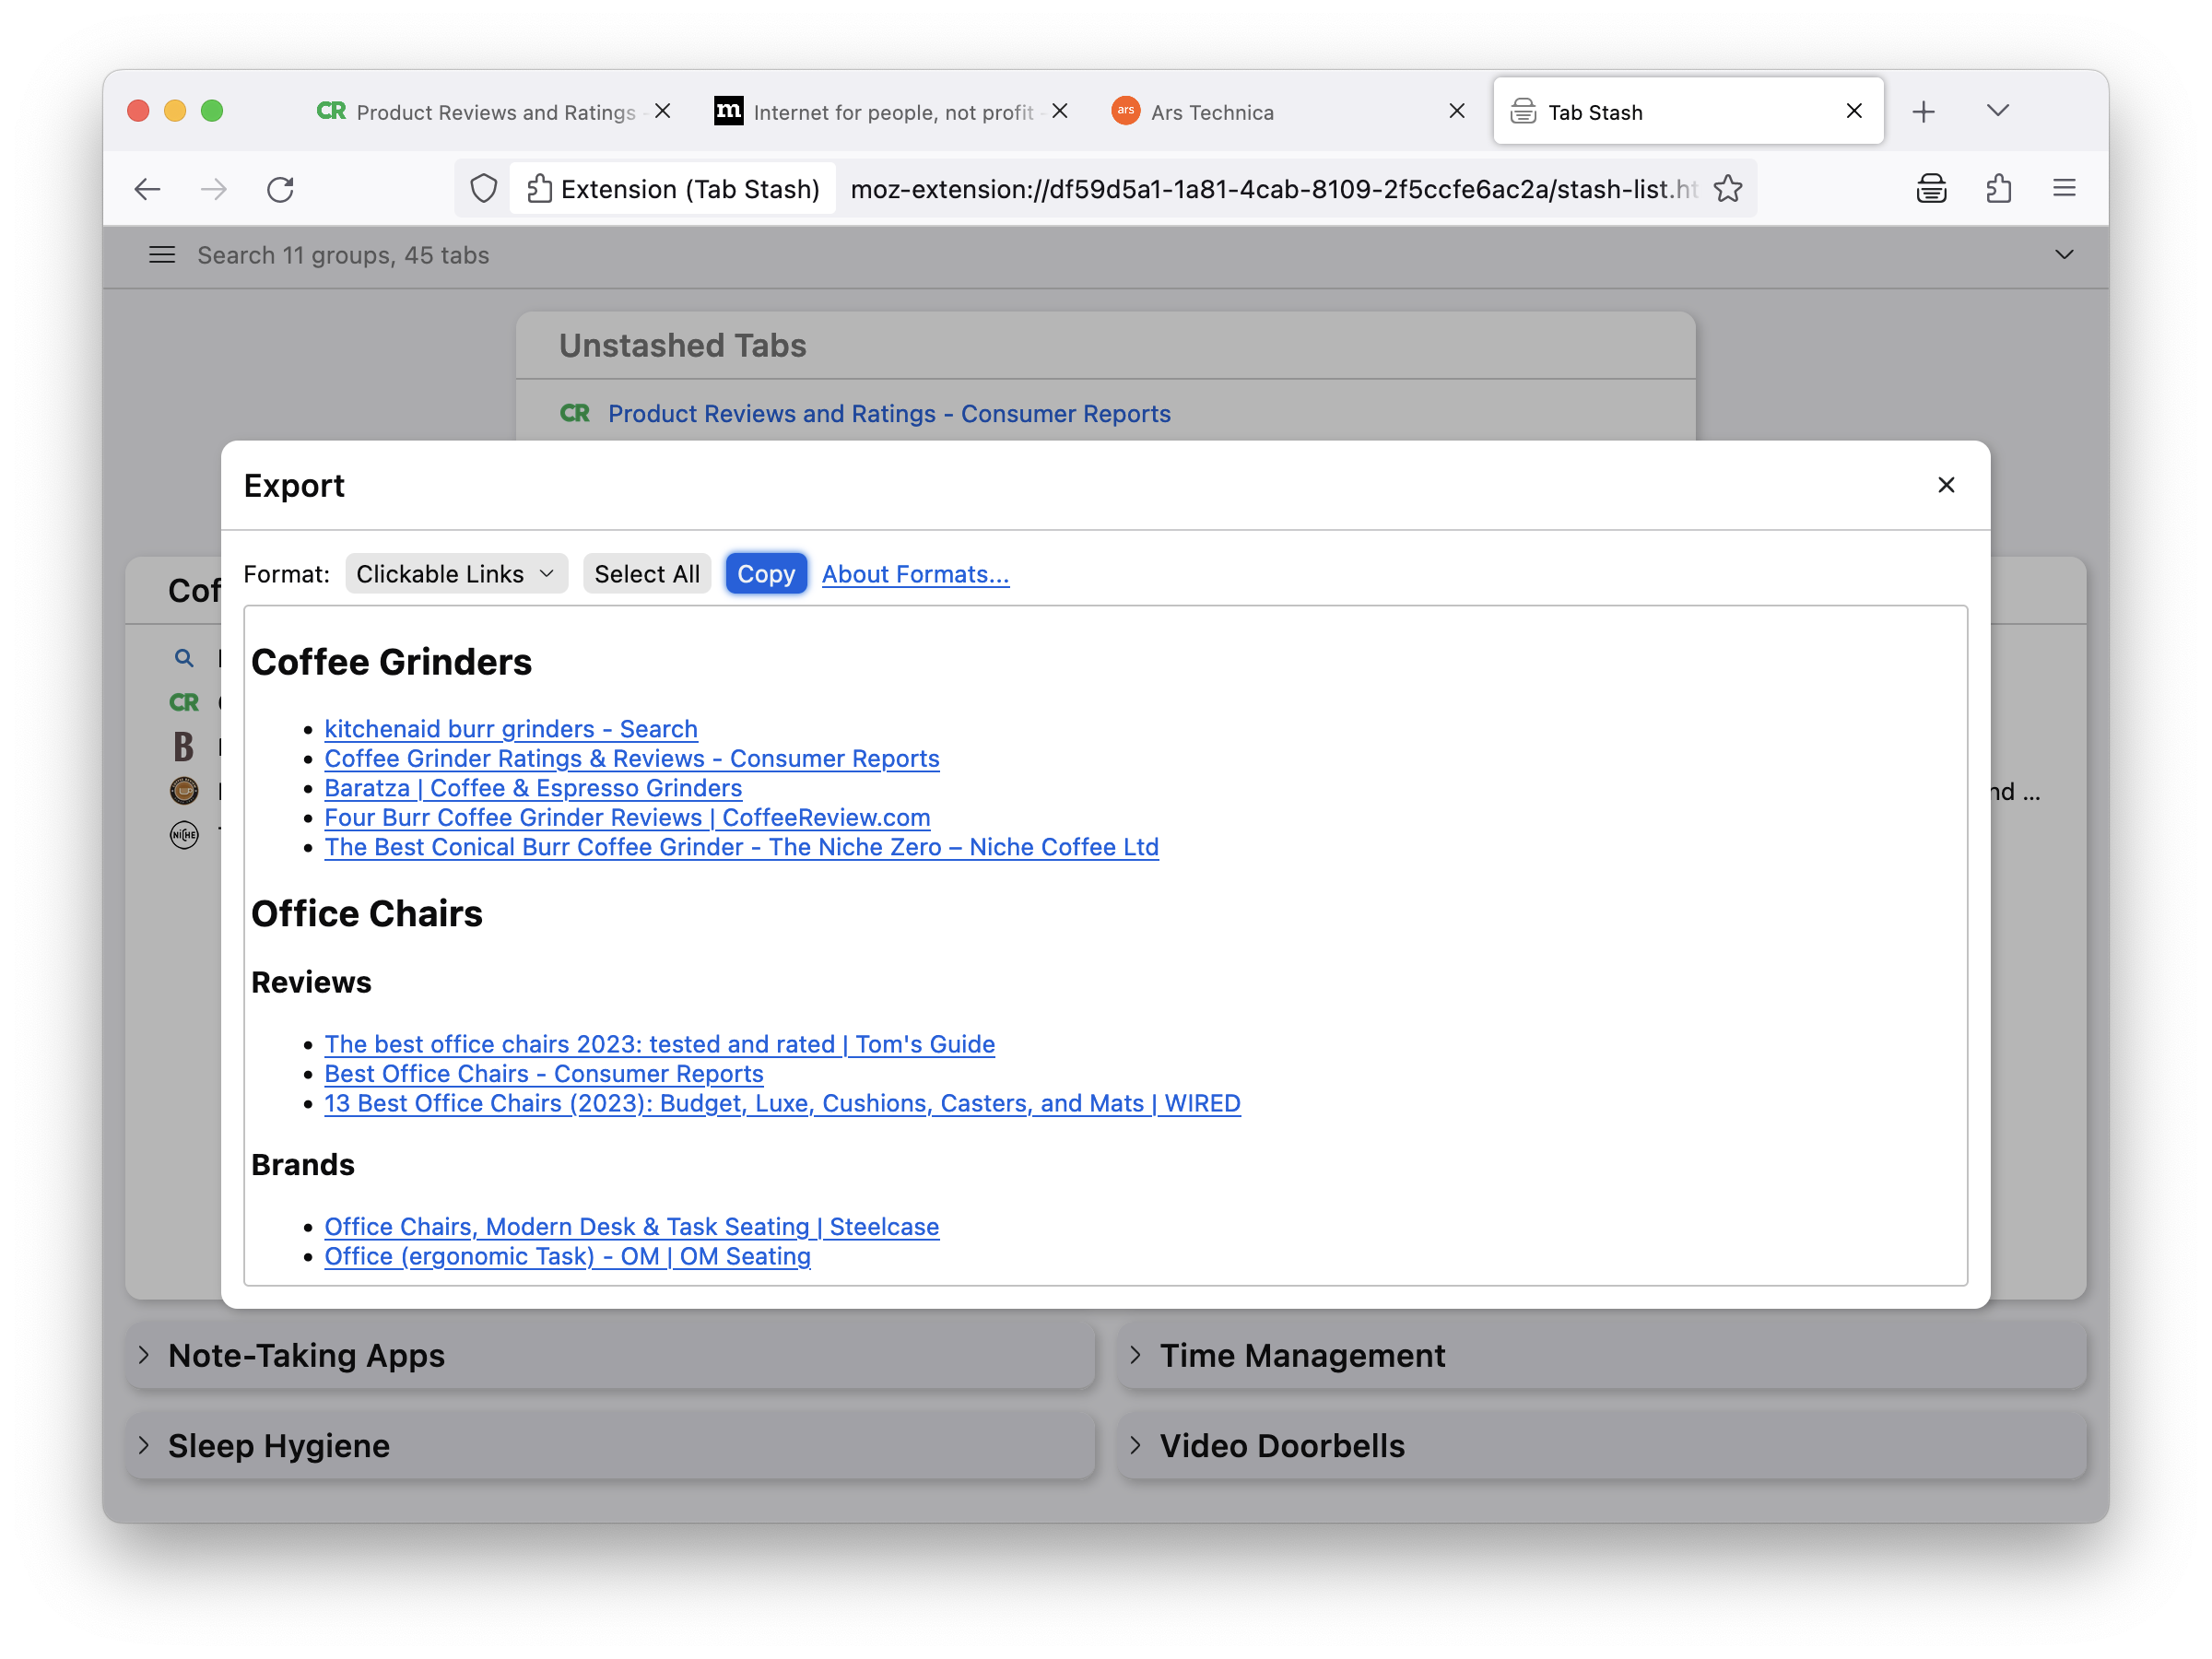The width and height of the screenshot is (2212, 1659).
Task: Click the browser forward arrow
Action: 213,189
